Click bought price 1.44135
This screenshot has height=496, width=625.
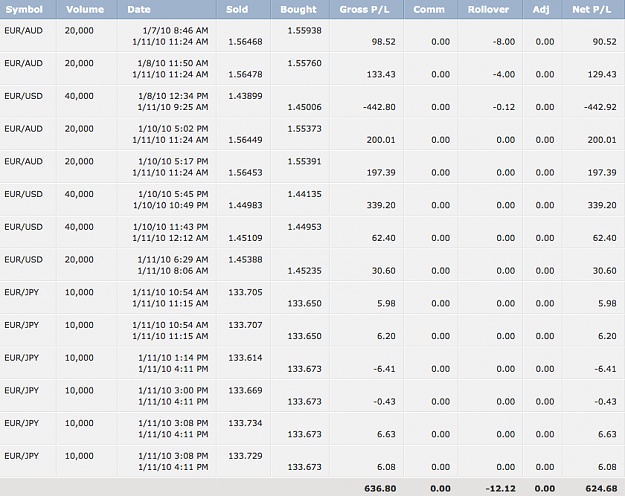pos(305,194)
